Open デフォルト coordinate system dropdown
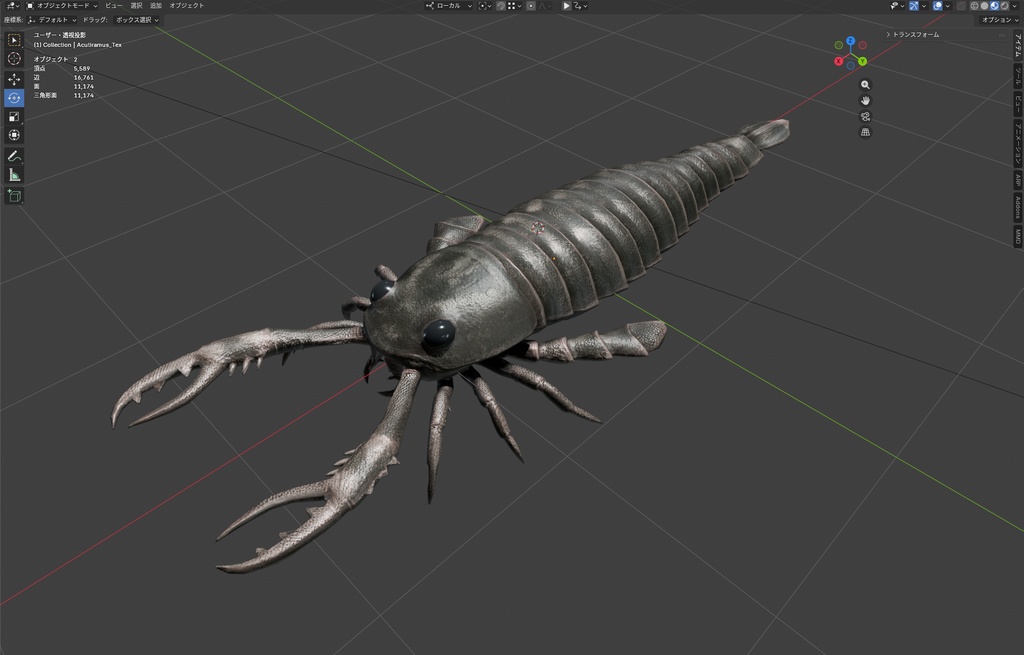The width and height of the screenshot is (1024, 655). 52,20
